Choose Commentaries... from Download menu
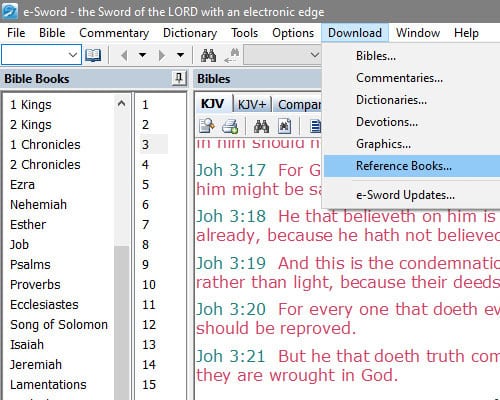 coord(412,78)
